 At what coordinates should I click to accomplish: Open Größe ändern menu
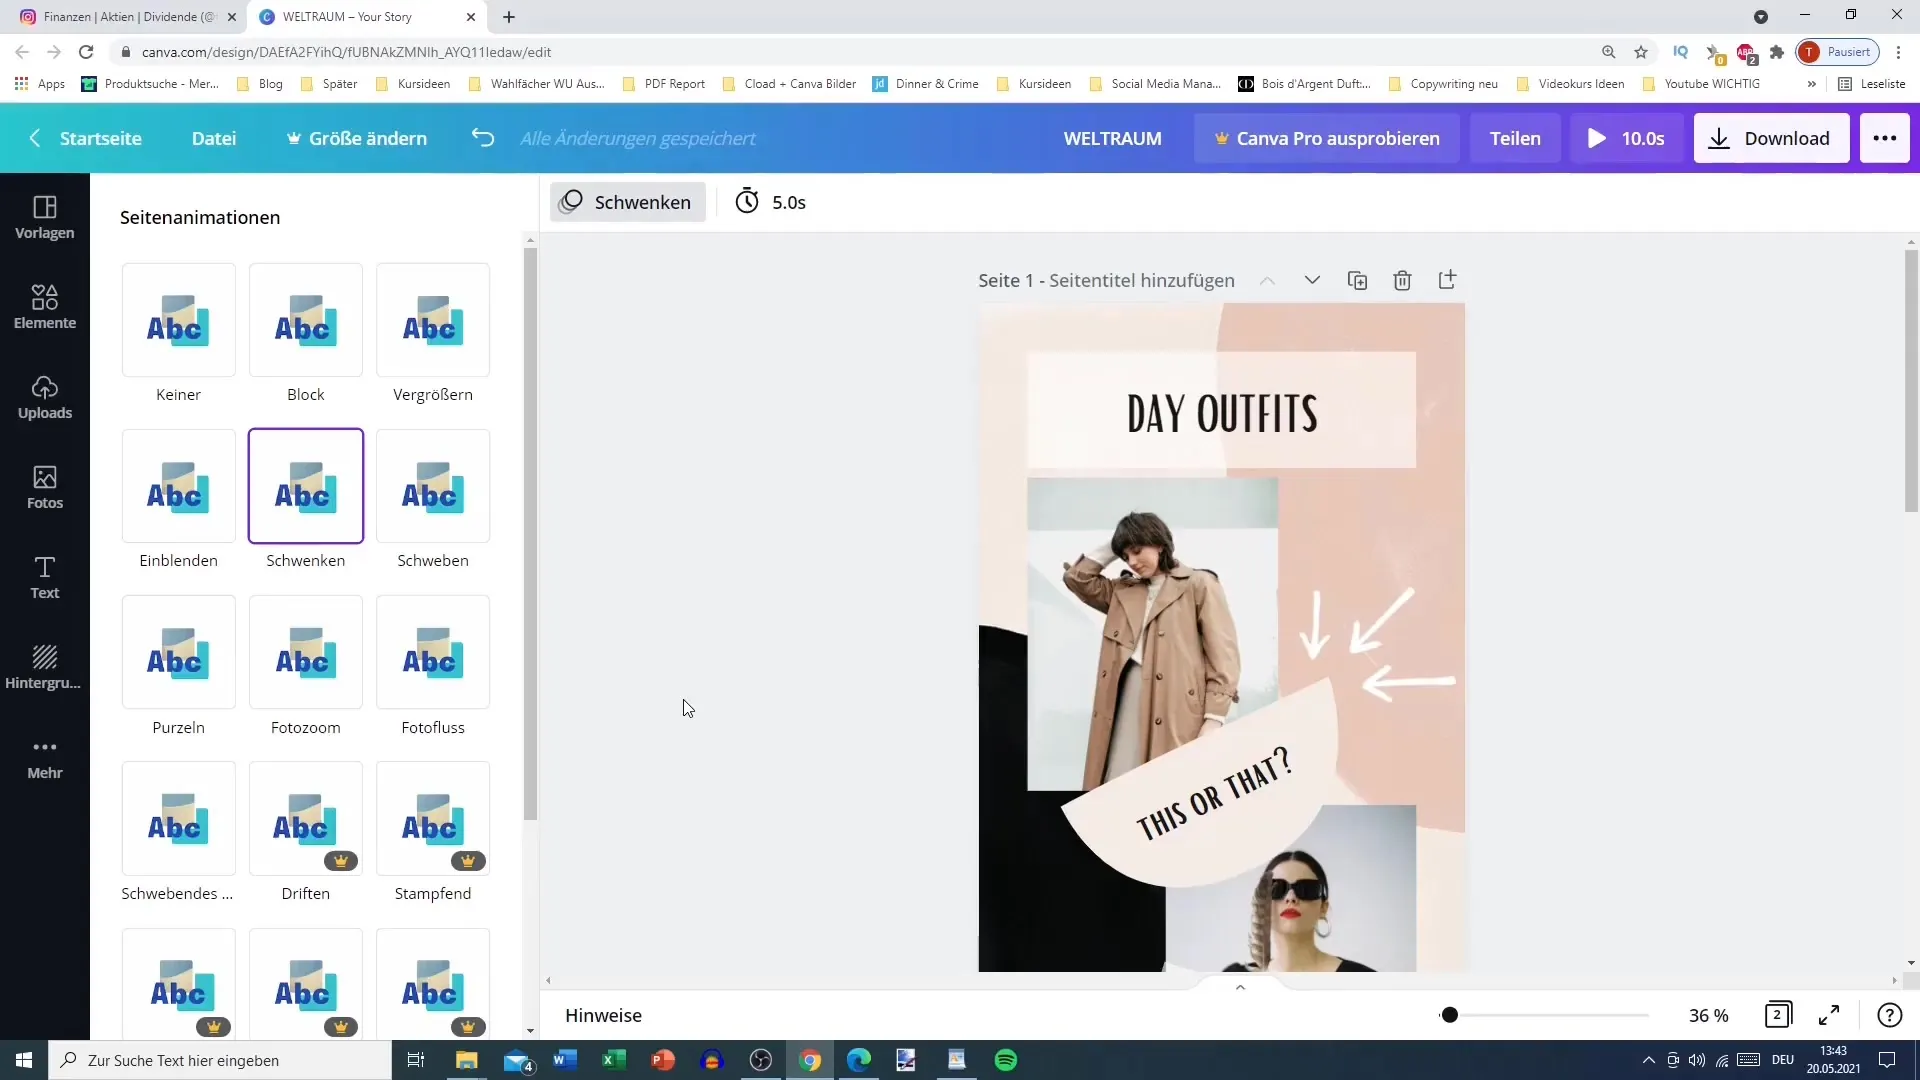click(x=356, y=138)
